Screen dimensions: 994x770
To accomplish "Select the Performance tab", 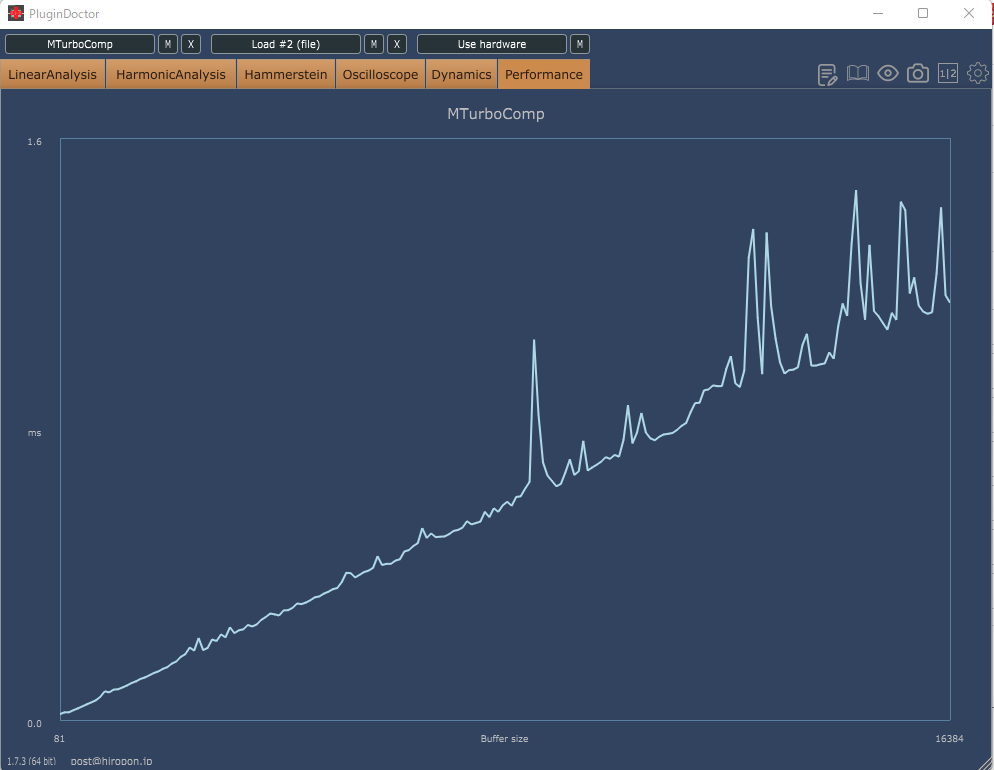I will point(544,74).
